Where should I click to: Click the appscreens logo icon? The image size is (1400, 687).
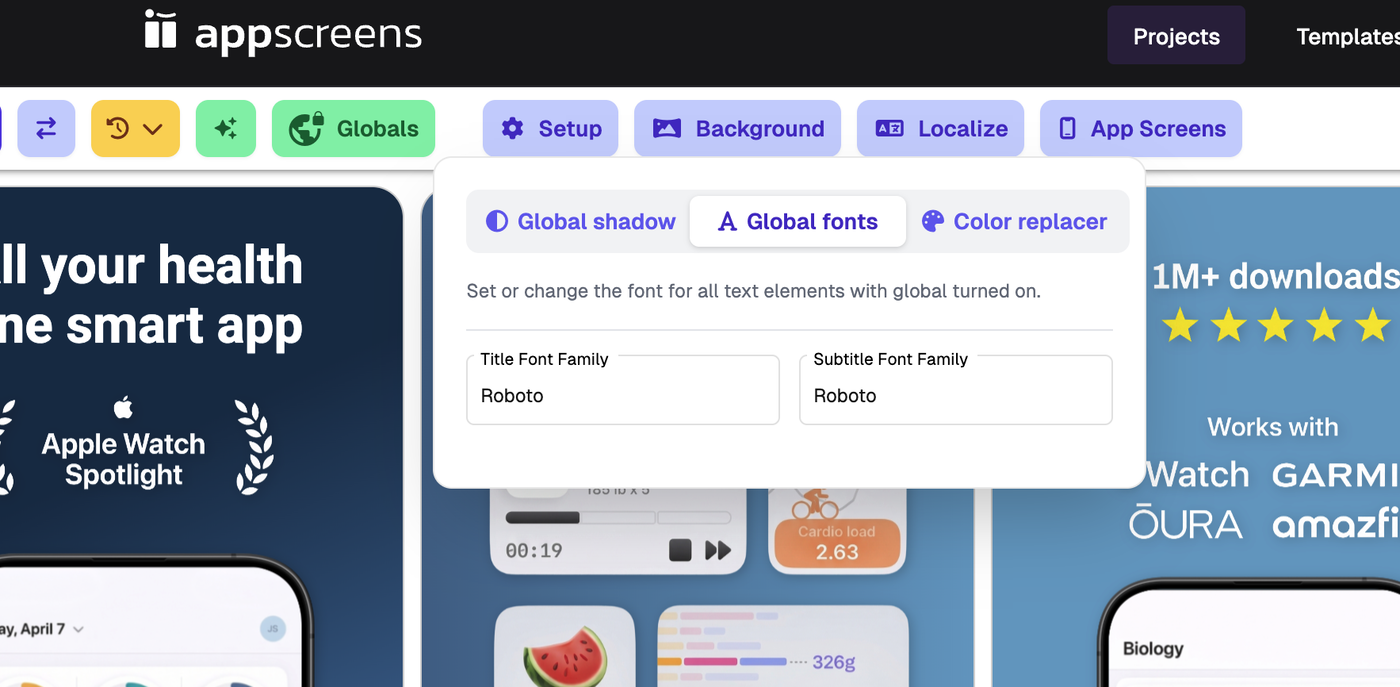(x=160, y=30)
